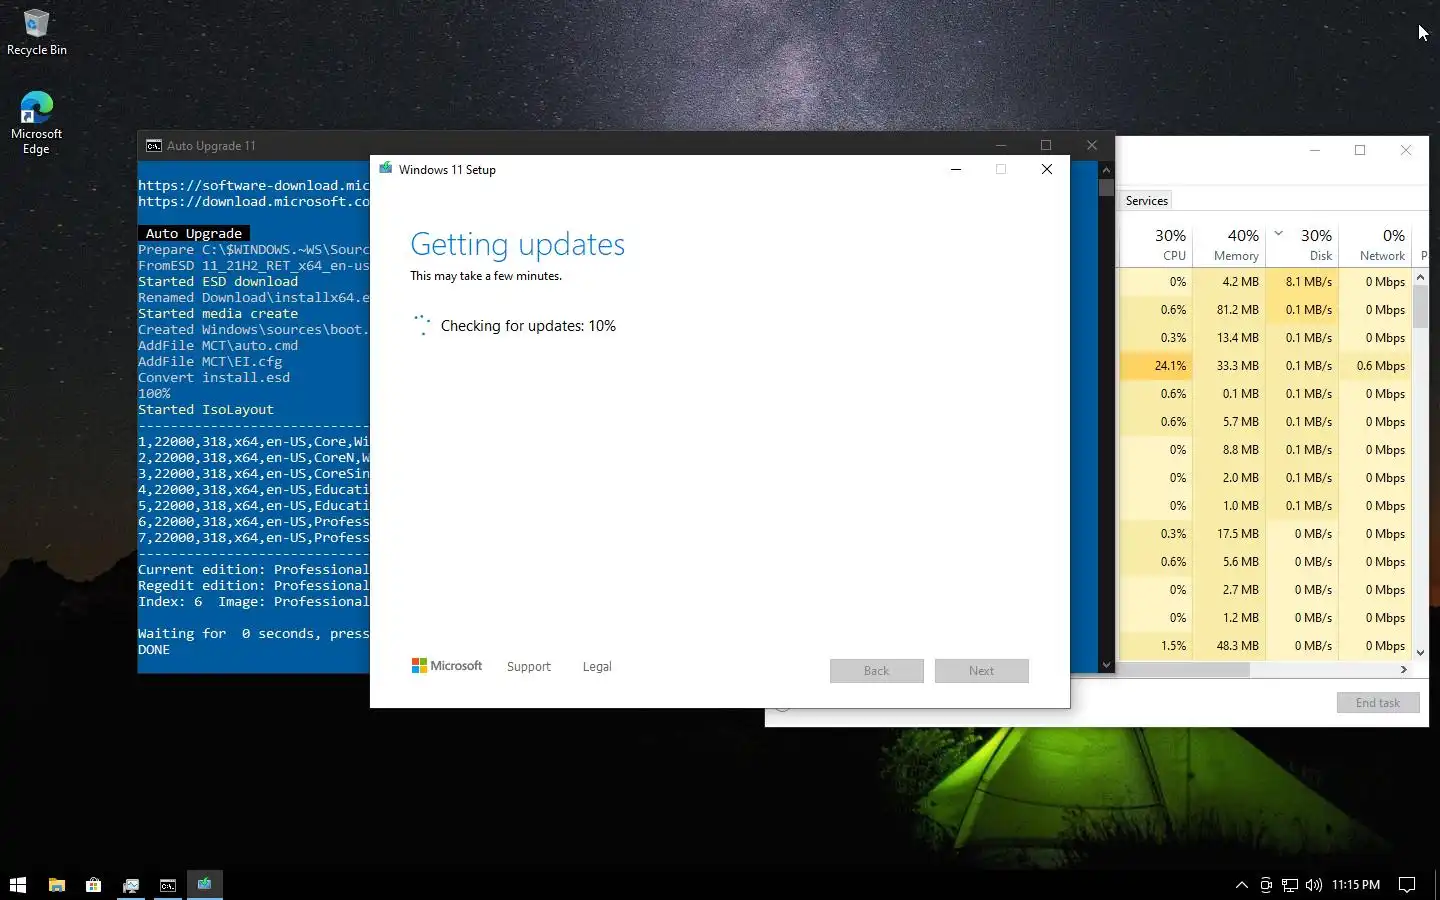Click the Microsoft logo in the Setup dialog

446,666
